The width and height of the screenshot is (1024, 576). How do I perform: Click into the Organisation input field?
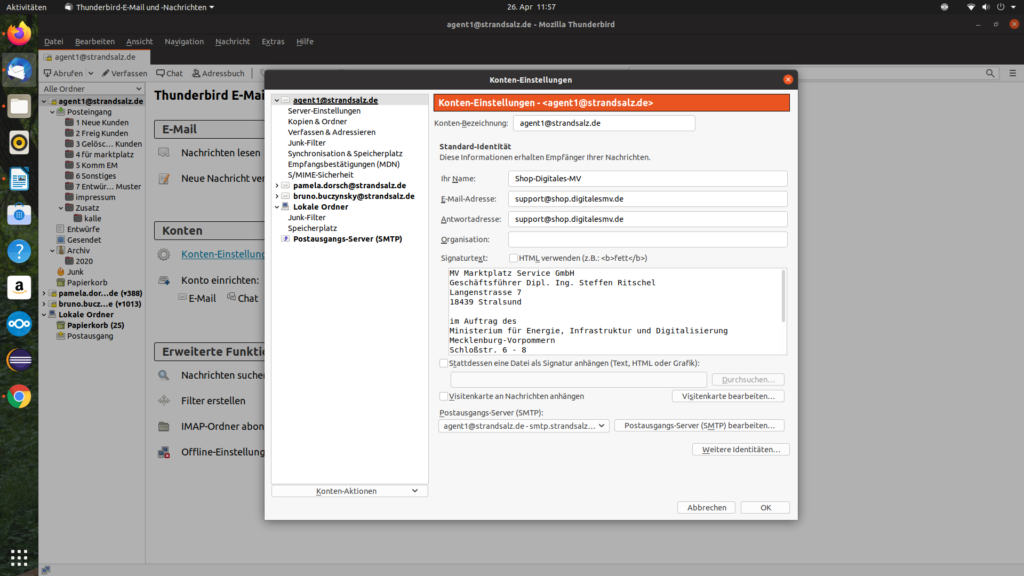pos(647,240)
